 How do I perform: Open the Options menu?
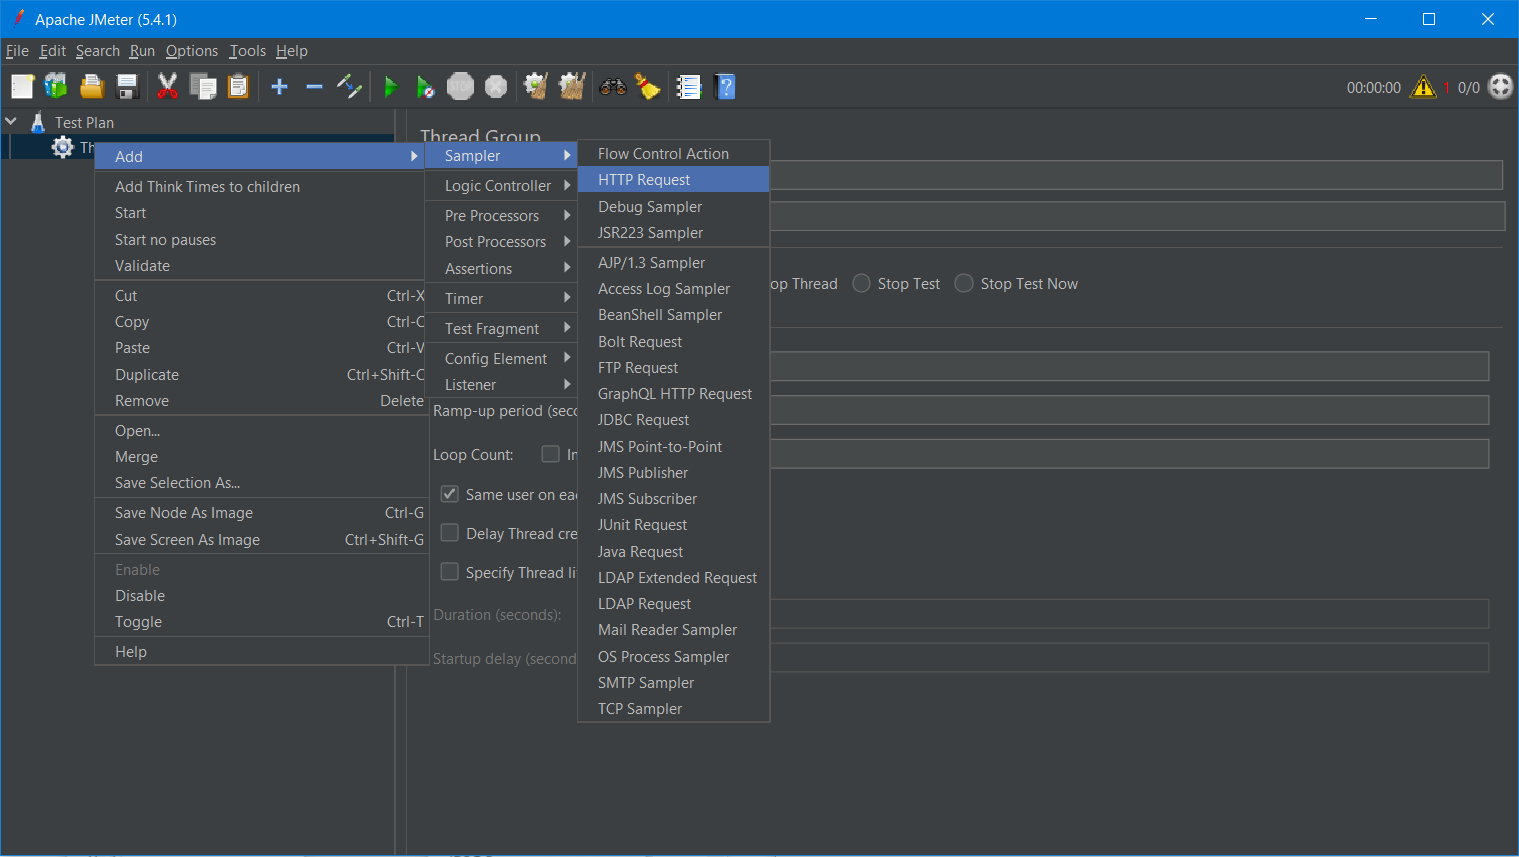(x=192, y=51)
